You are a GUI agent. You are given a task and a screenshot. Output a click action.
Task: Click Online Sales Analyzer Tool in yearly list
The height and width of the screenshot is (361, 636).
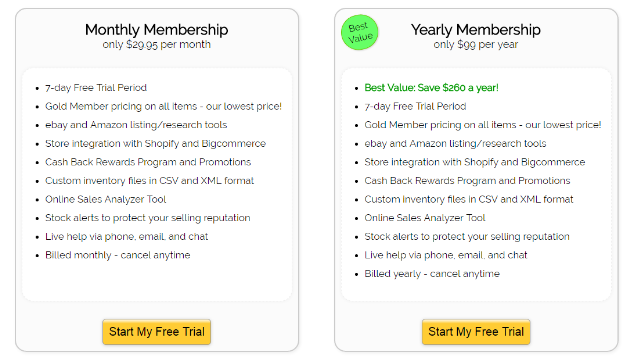click(425, 218)
